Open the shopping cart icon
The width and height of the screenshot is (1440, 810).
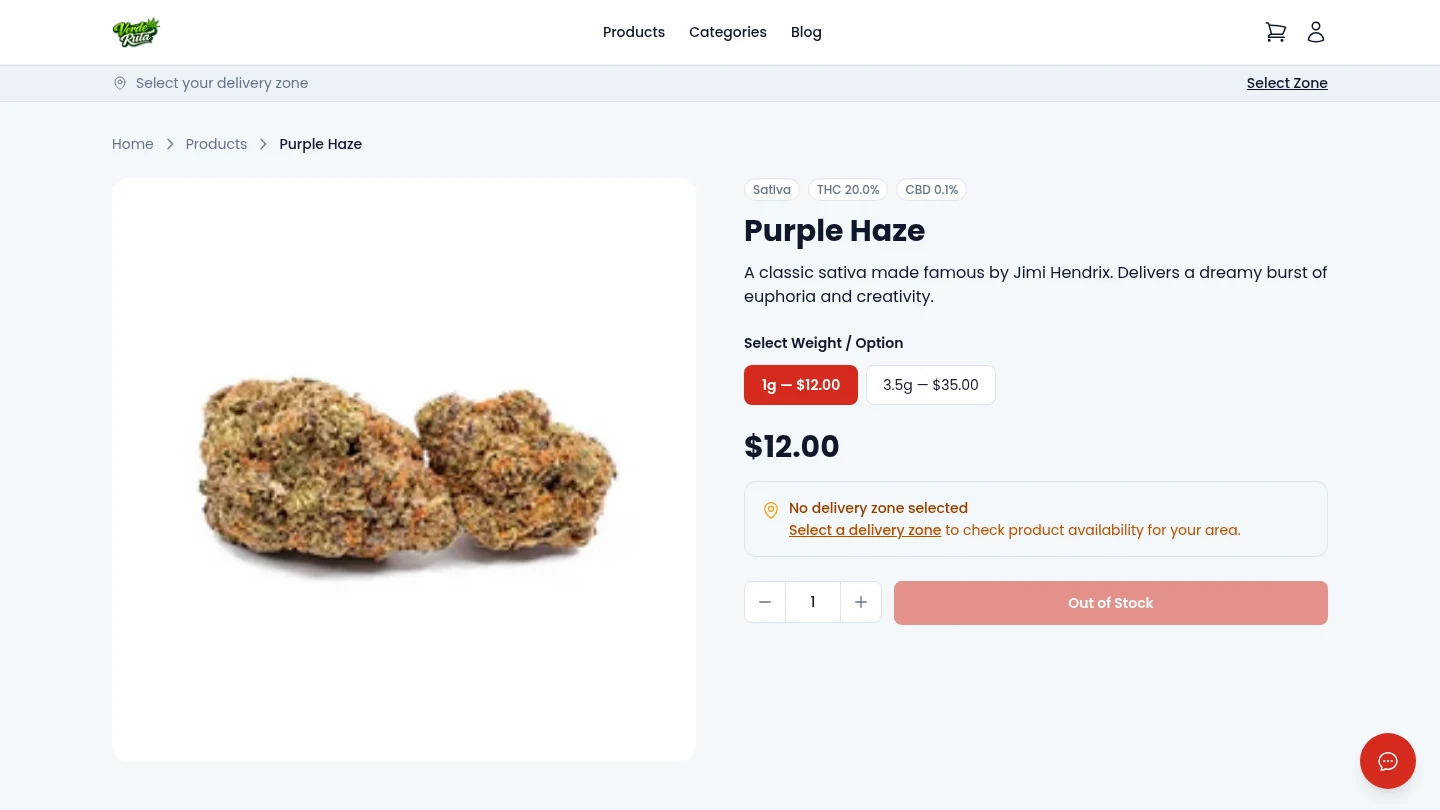1275,32
